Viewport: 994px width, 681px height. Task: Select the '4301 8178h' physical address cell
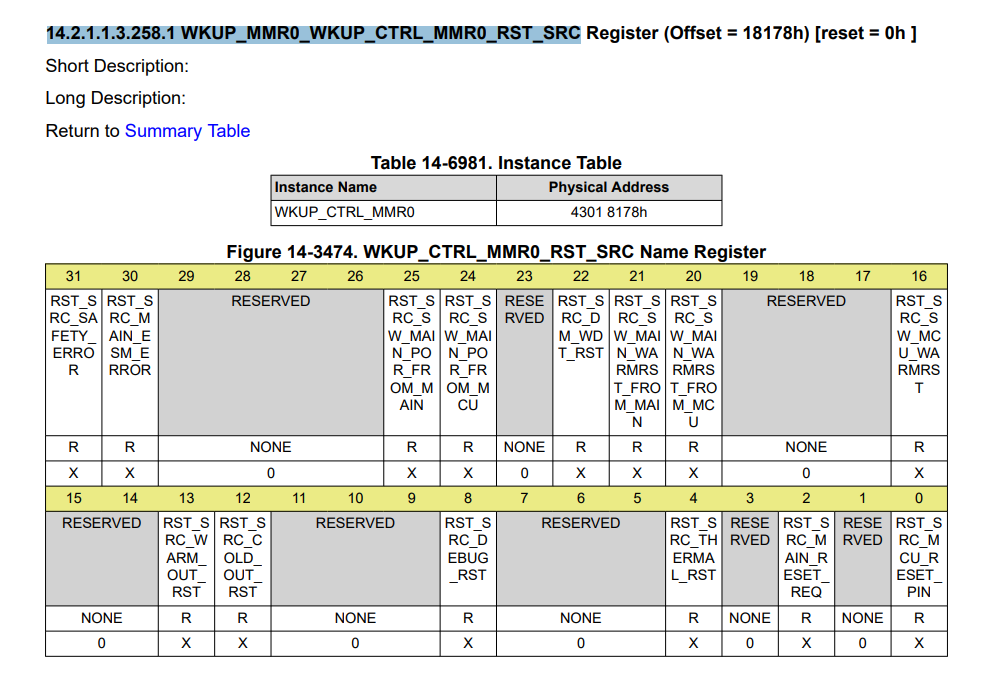tap(609, 212)
